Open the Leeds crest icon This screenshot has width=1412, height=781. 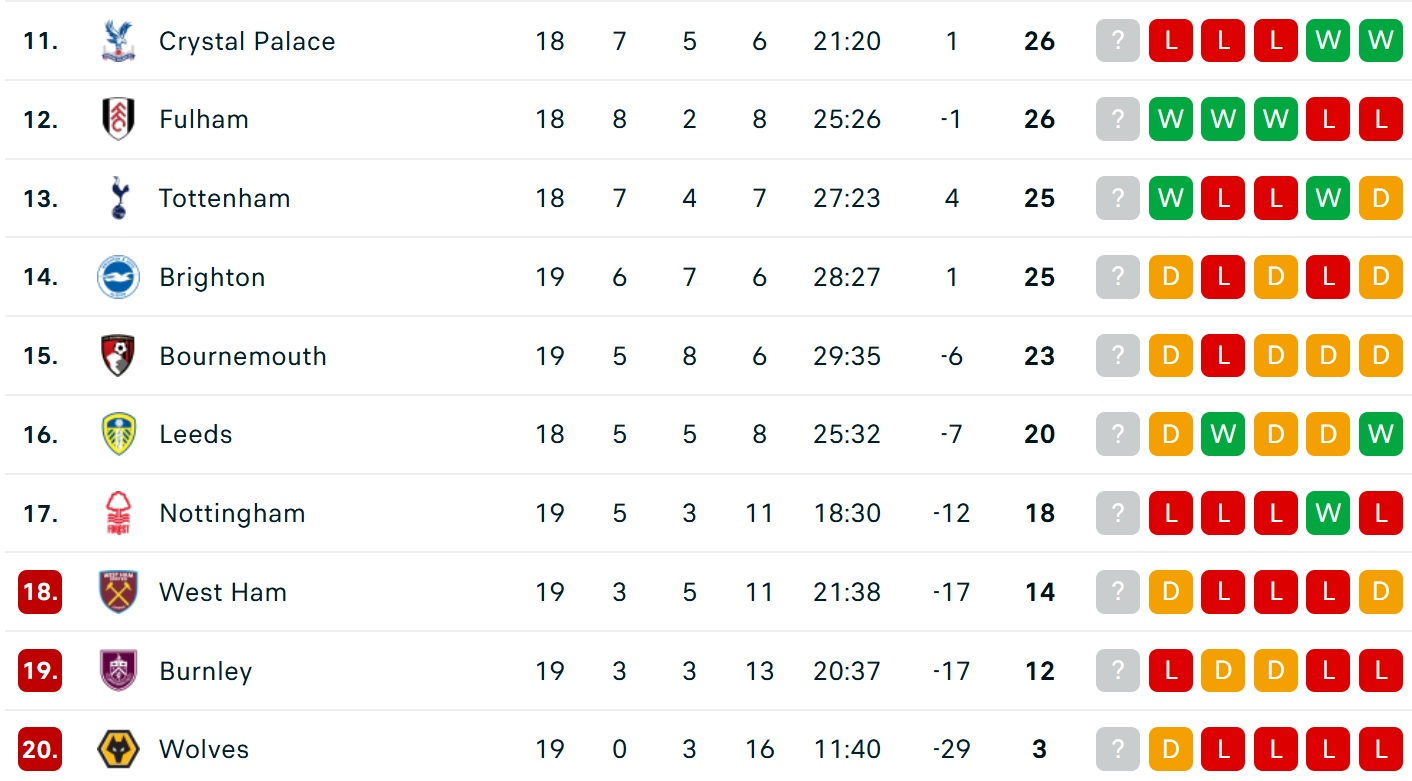coord(118,434)
